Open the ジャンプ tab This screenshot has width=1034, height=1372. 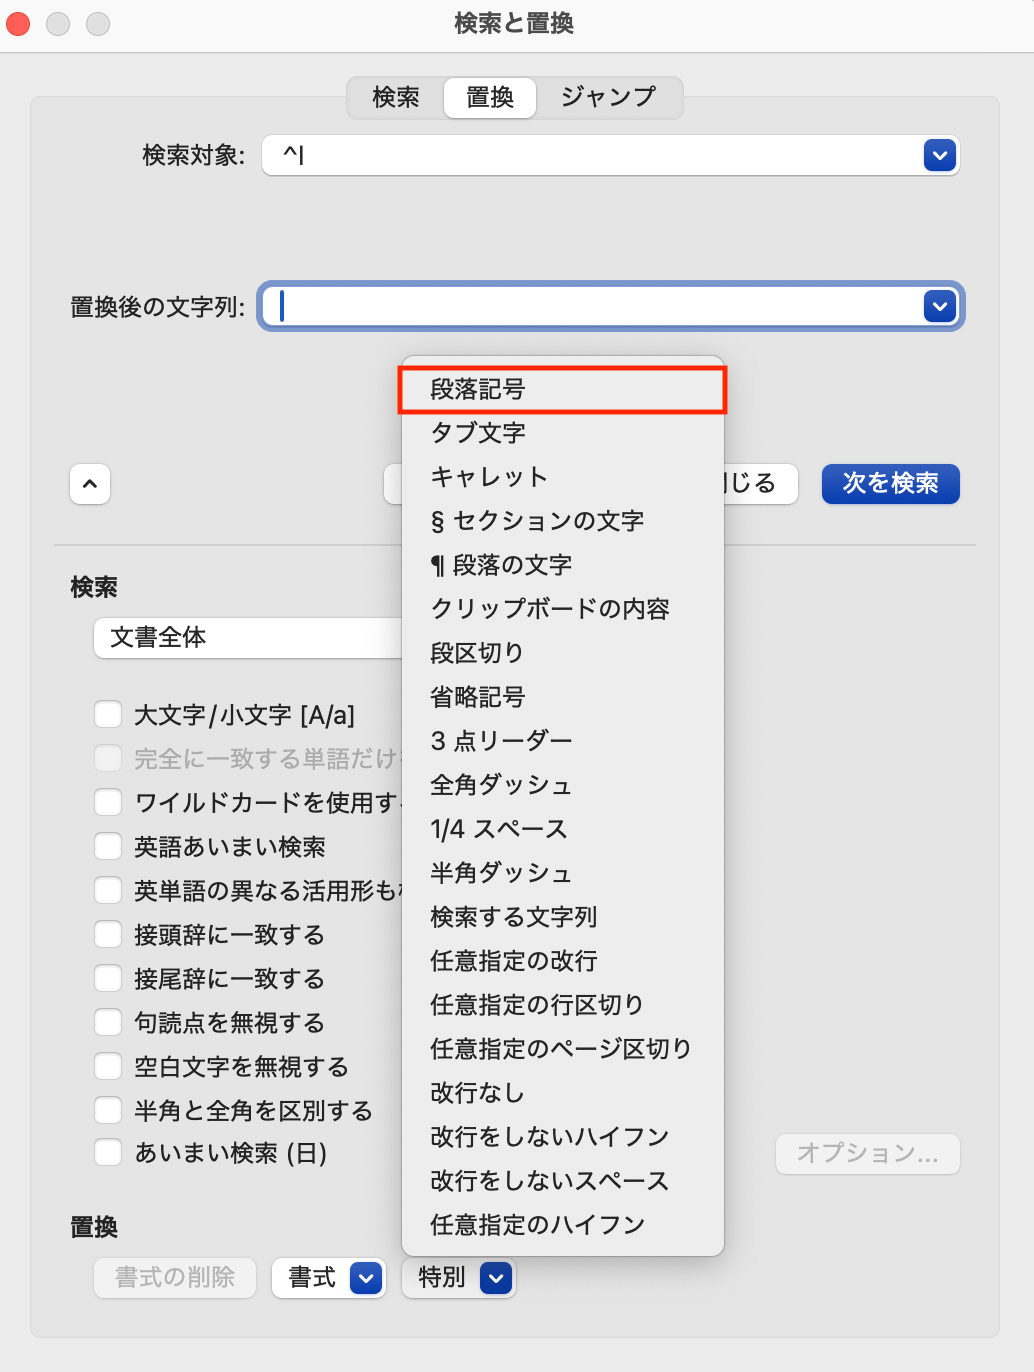point(609,97)
